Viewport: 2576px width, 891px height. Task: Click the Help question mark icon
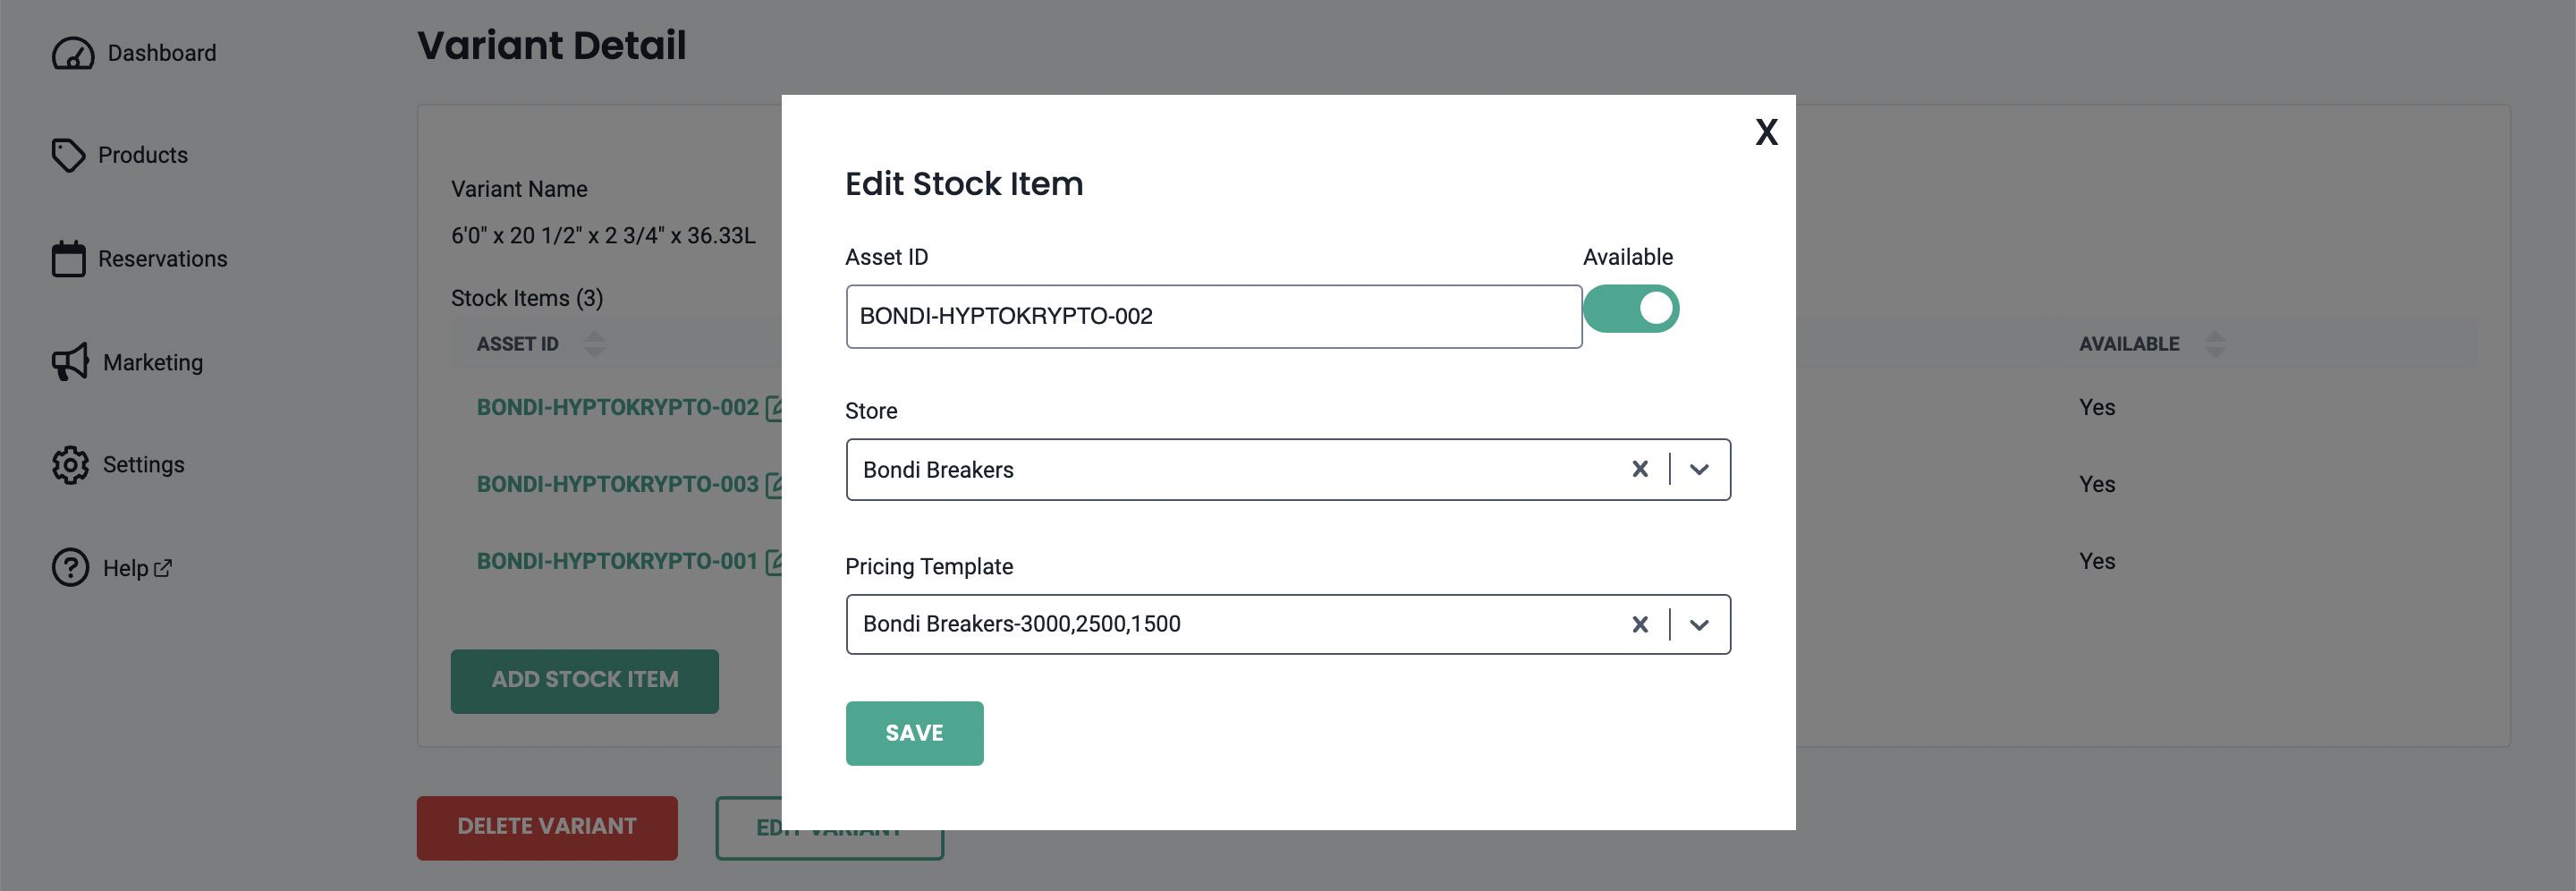tap(70, 568)
